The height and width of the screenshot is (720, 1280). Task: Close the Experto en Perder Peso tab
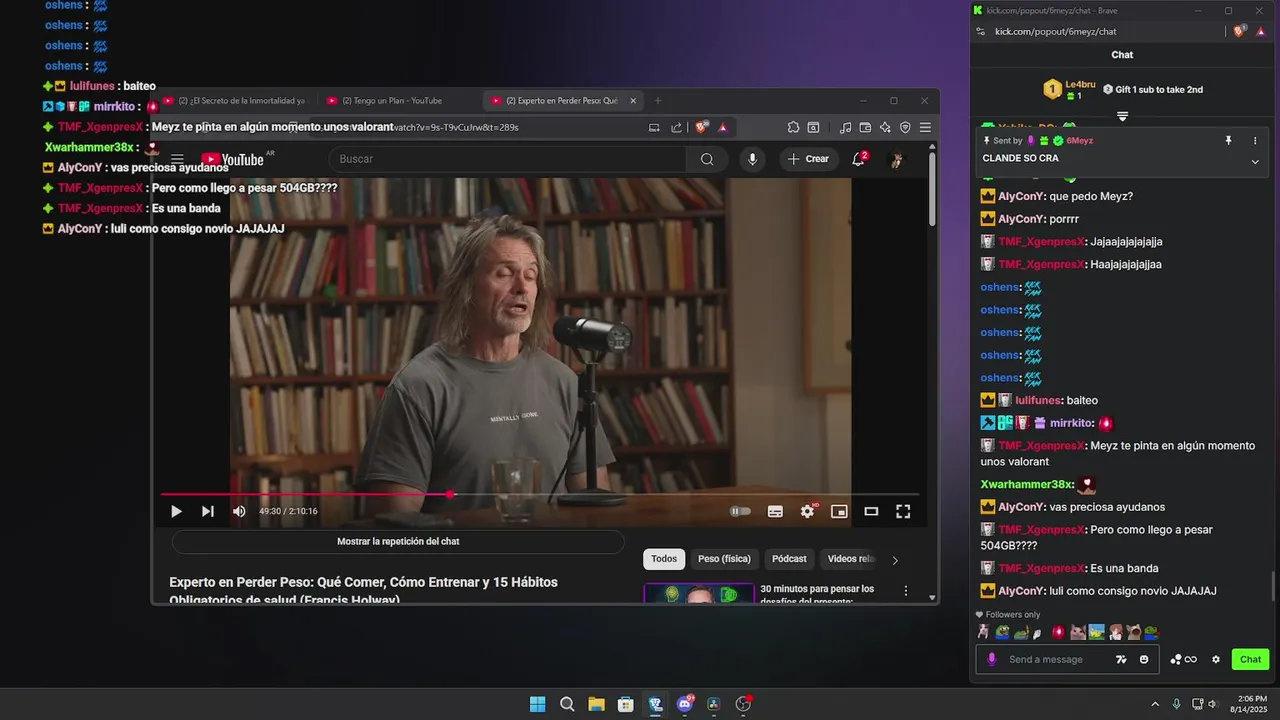632,100
